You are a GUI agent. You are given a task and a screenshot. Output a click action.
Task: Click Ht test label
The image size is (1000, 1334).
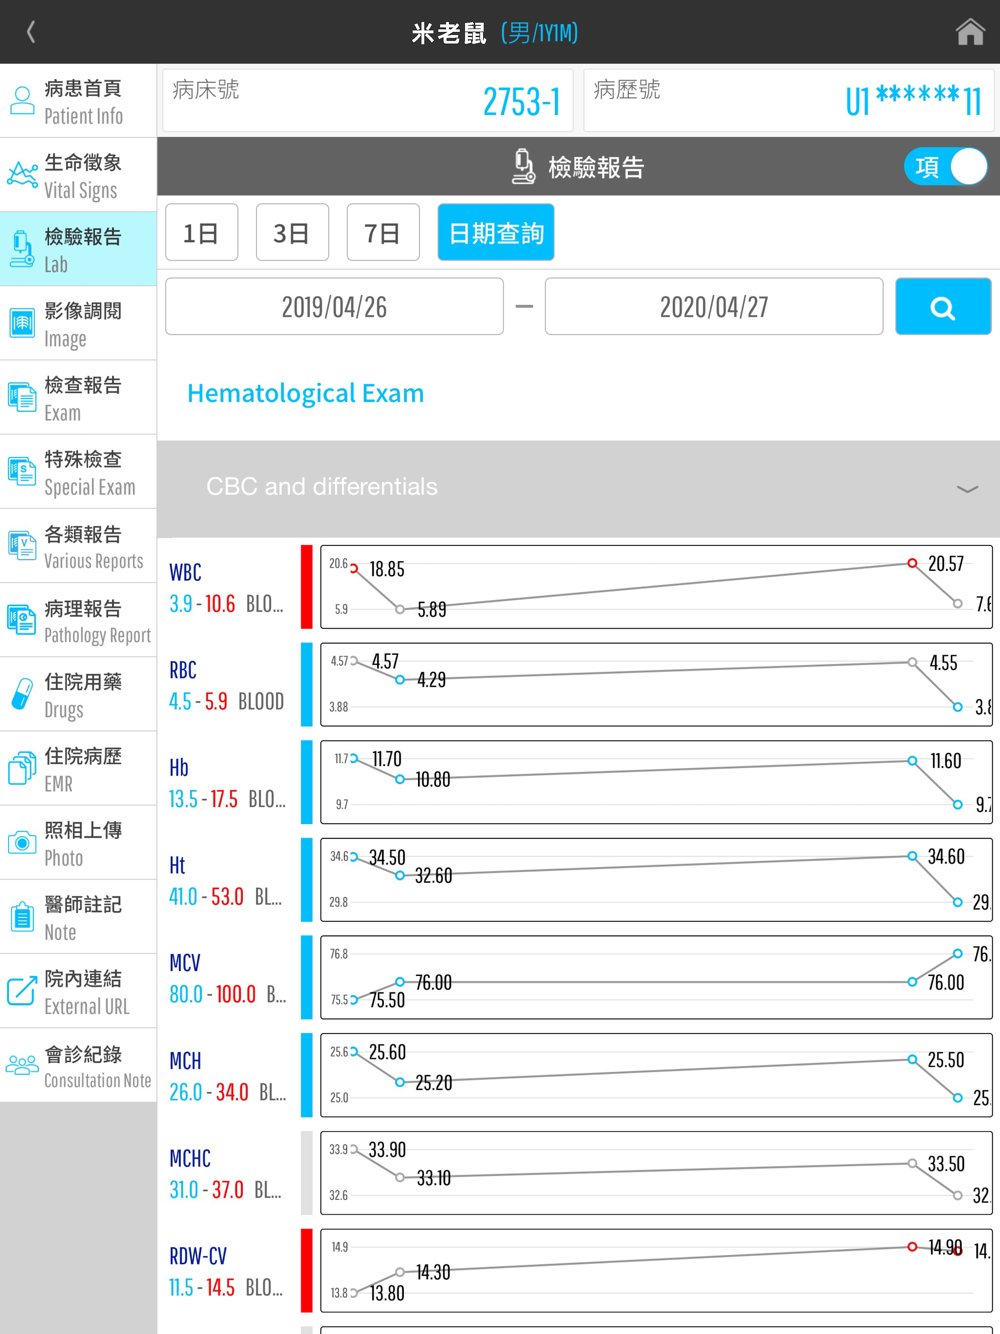[177, 865]
